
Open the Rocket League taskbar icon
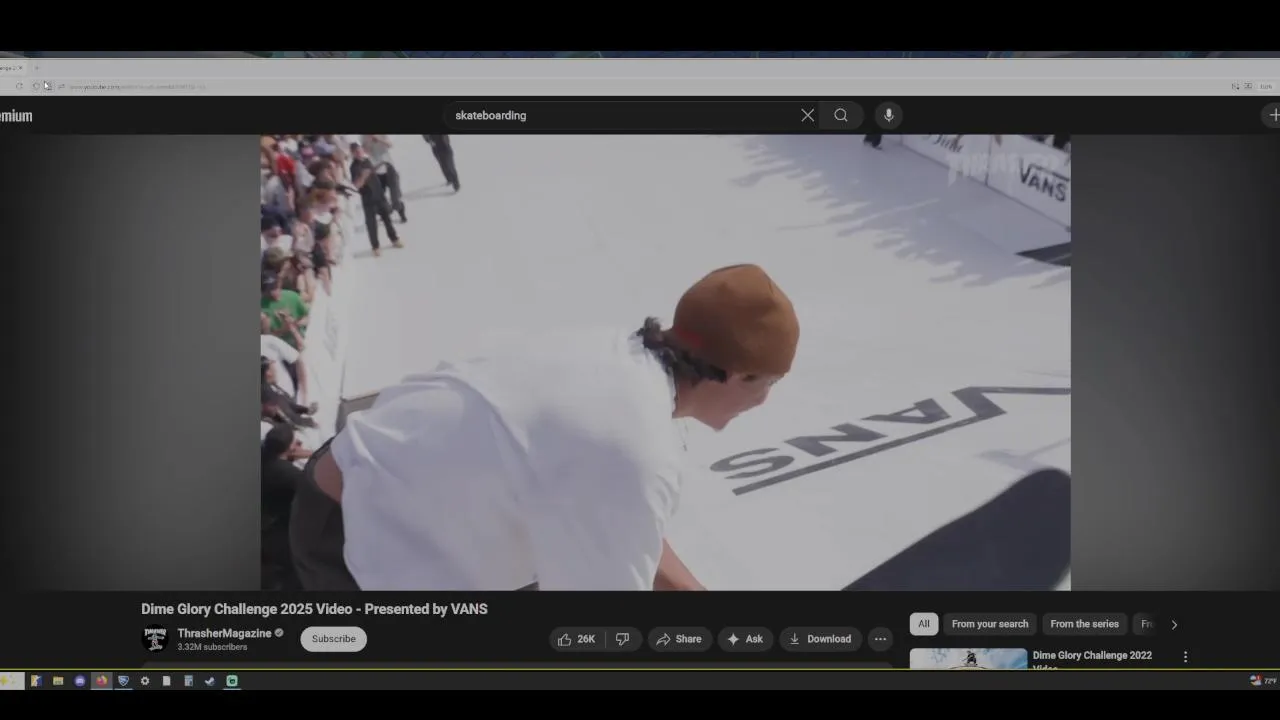tap(123, 681)
